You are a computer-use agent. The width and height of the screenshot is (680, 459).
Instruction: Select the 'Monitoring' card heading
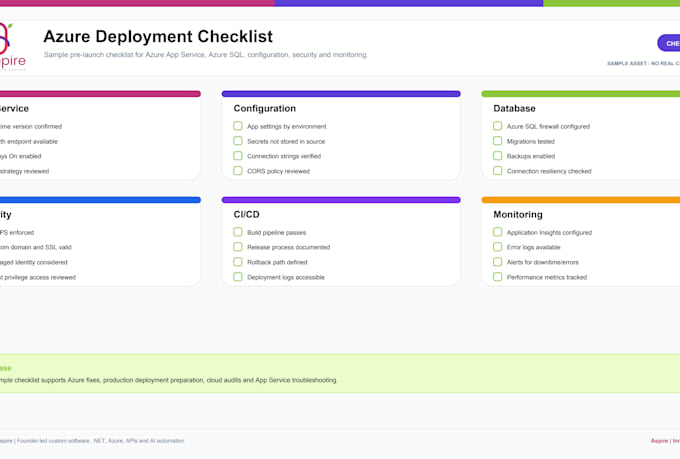pyautogui.click(x=518, y=214)
